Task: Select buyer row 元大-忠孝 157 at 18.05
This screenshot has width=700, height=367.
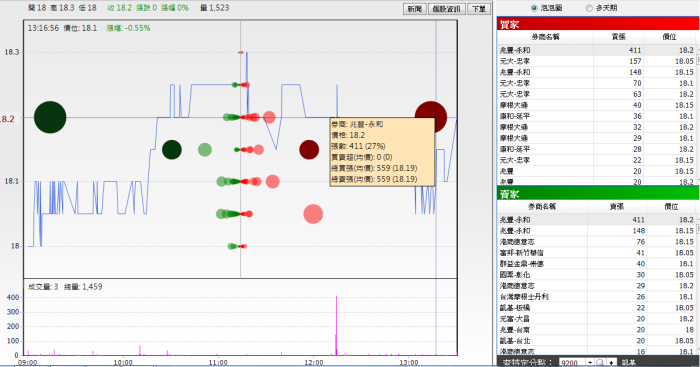Action: click(596, 61)
